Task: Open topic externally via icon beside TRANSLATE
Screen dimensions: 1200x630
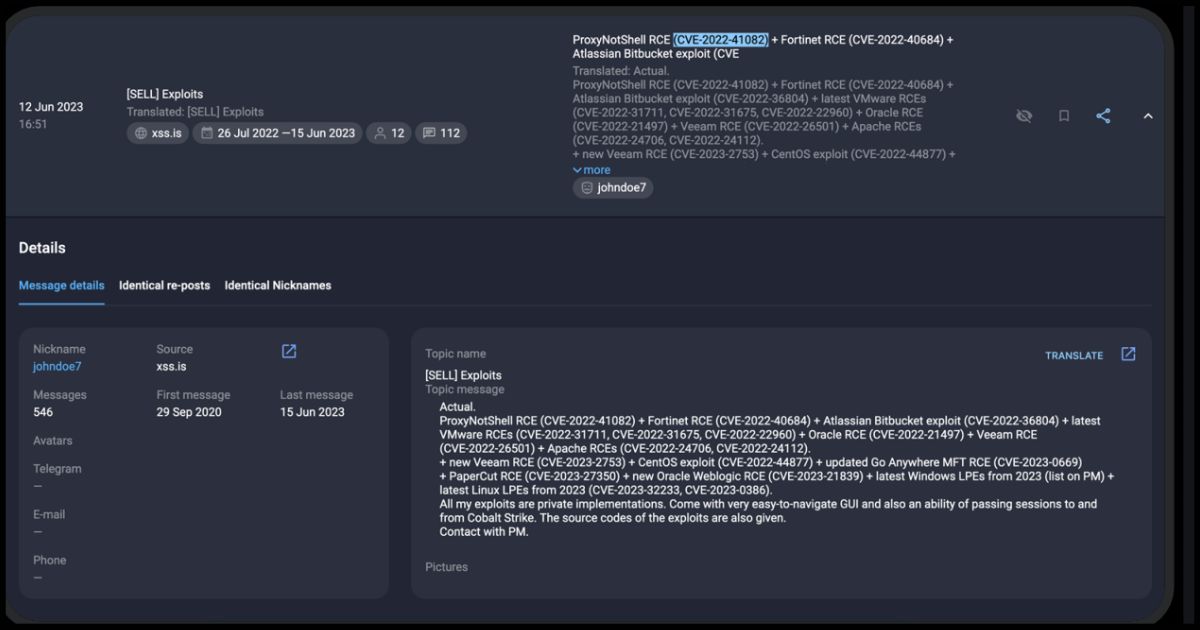Action: click(1128, 354)
